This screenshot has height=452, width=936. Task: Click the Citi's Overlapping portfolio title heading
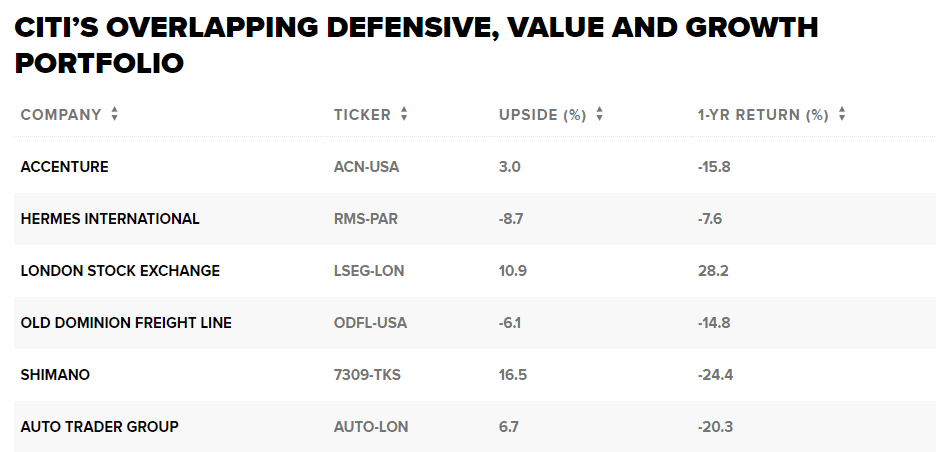click(x=416, y=45)
